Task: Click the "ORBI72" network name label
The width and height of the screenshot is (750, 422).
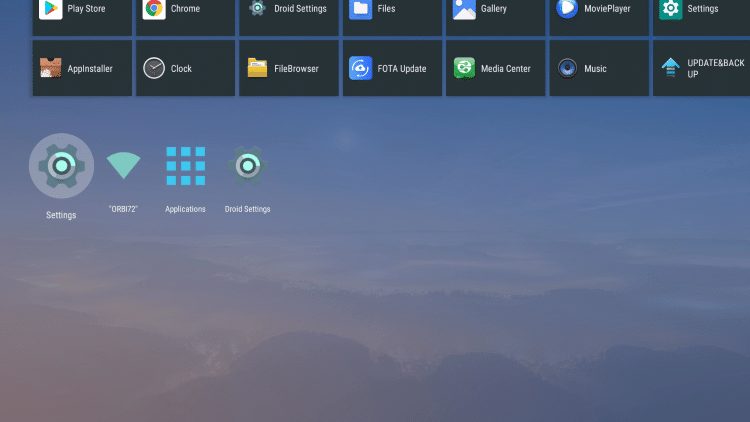Action: point(123,209)
